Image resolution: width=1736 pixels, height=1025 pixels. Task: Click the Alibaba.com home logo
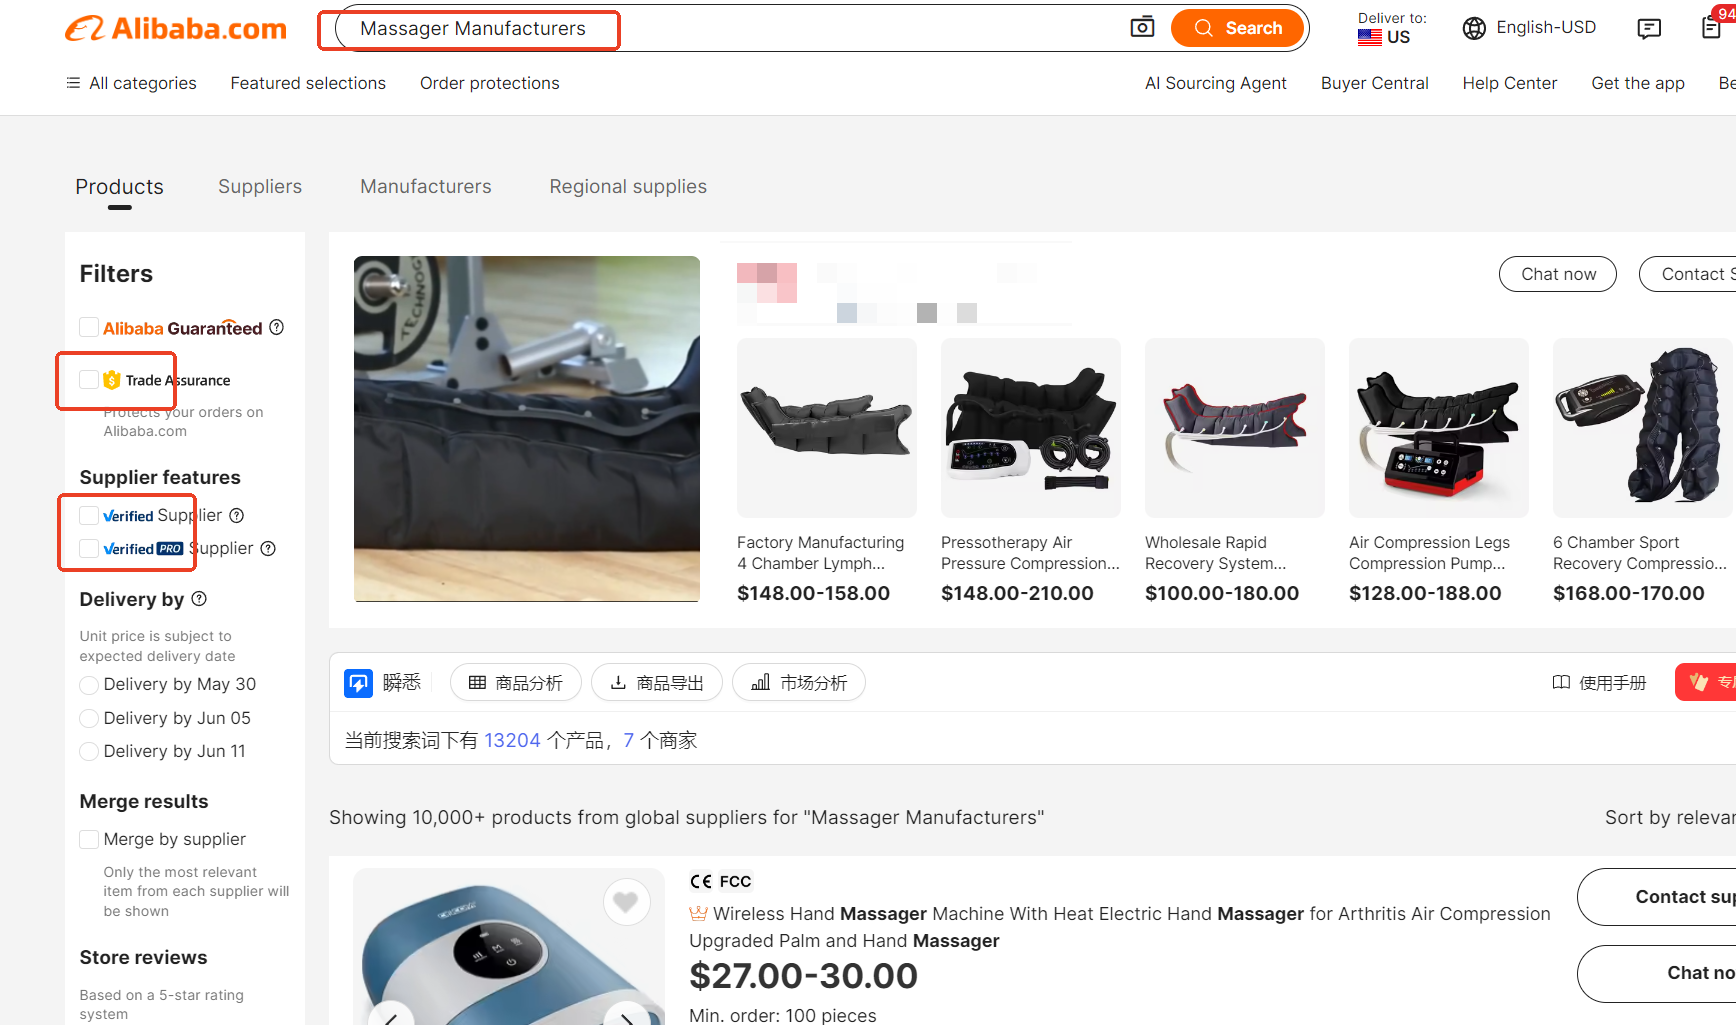(176, 29)
